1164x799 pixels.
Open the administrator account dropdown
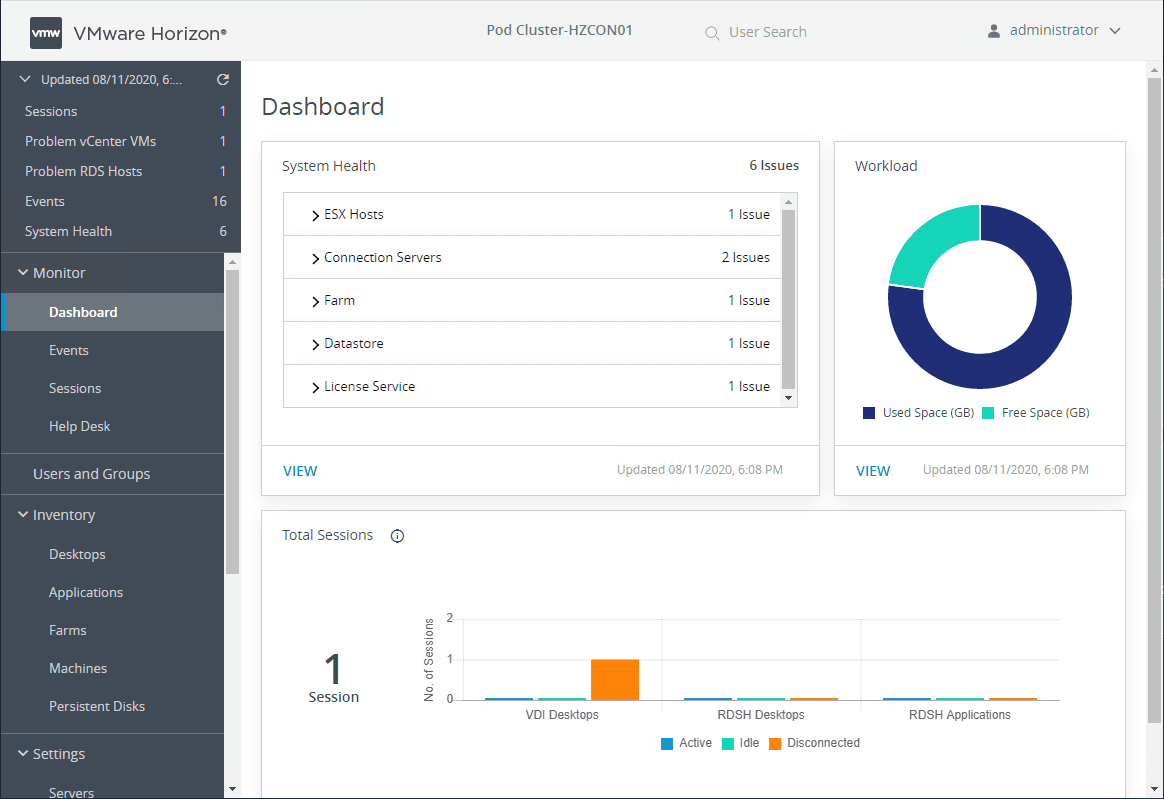pos(1115,30)
